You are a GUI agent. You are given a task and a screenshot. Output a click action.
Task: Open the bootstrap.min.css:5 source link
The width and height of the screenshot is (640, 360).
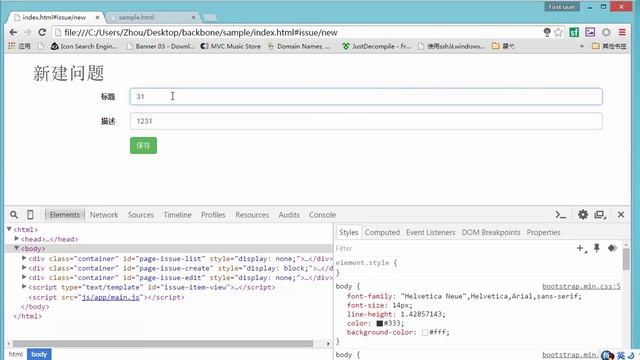pyautogui.click(x=581, y=287)
